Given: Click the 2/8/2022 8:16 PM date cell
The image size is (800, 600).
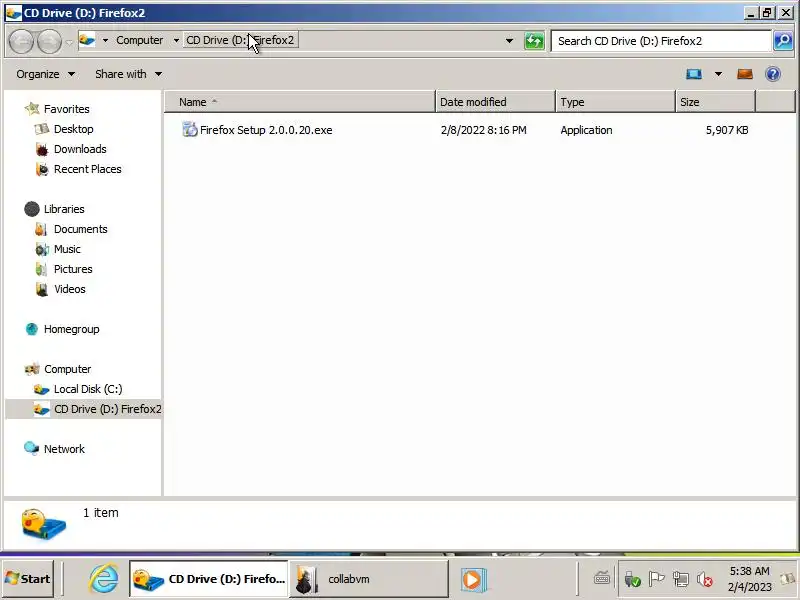Looking at the screenshot, I should coord(484,130).
